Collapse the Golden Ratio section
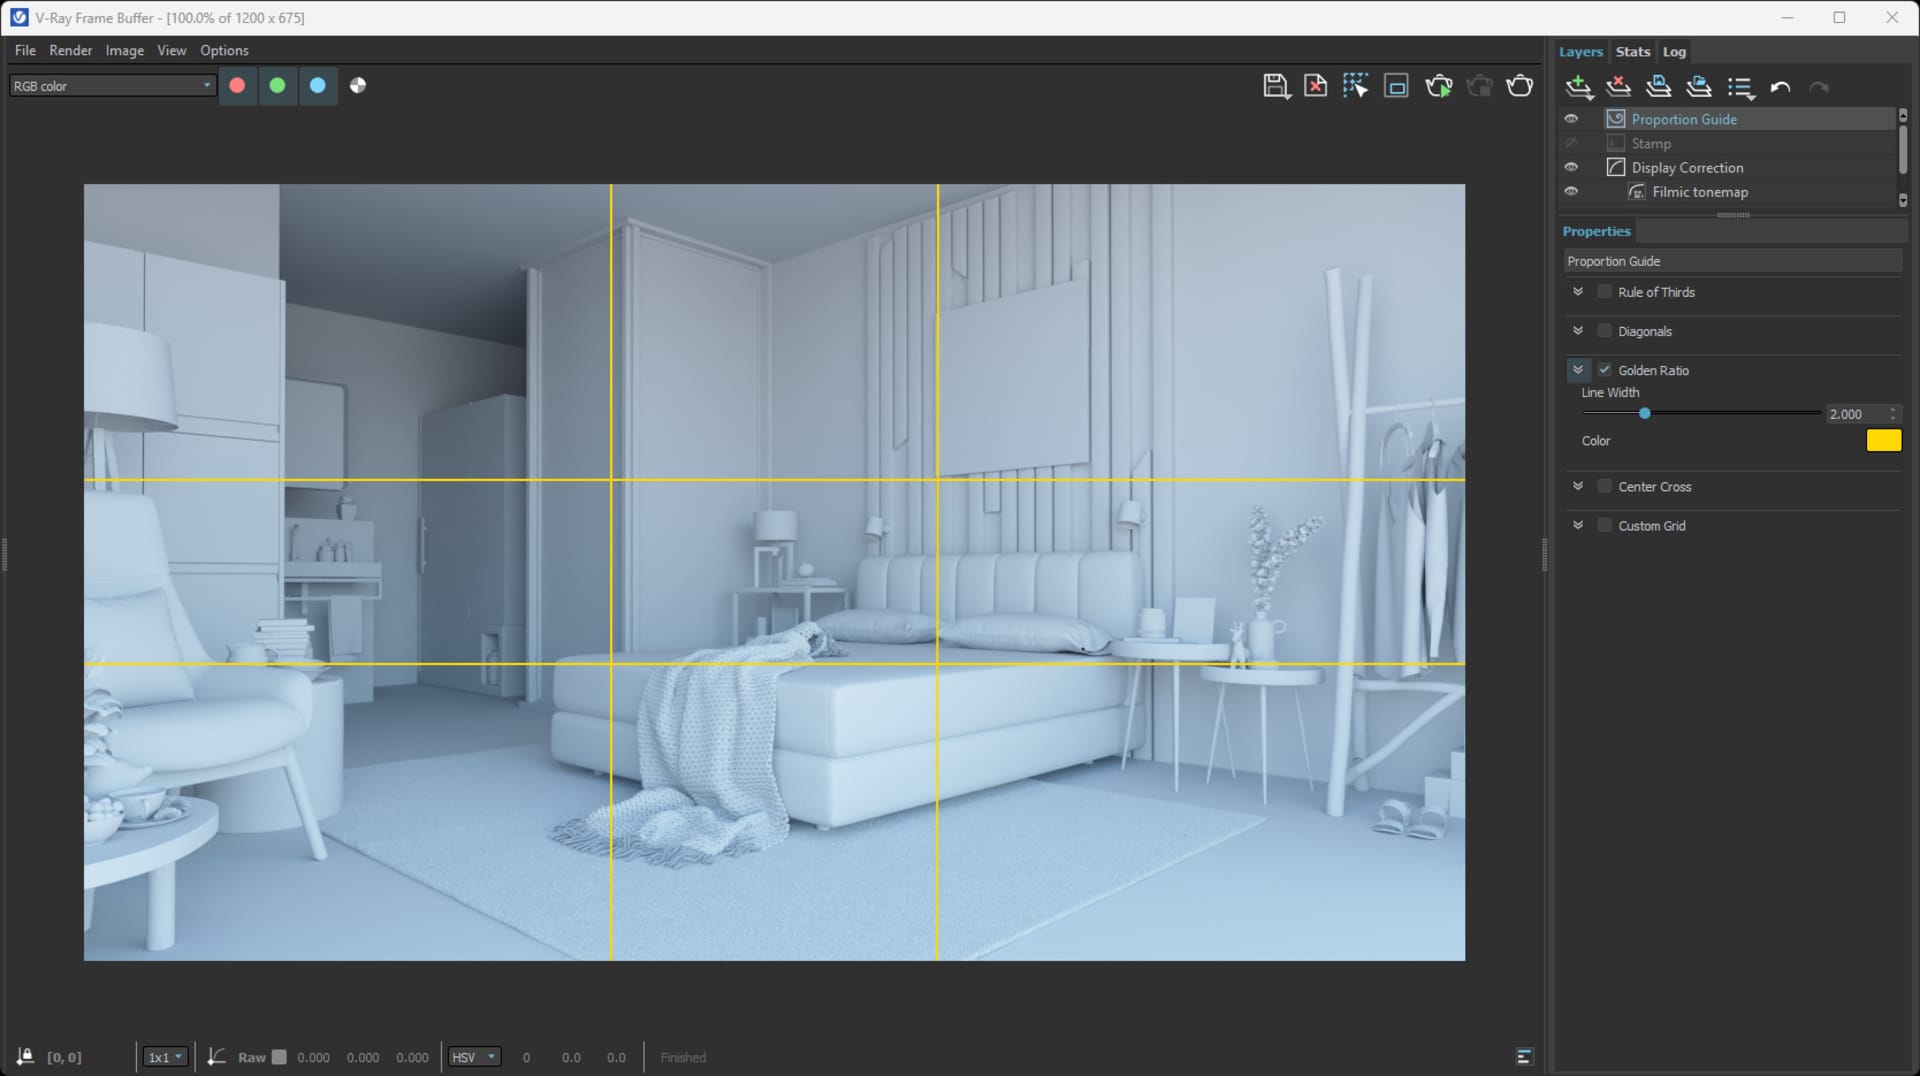The height and width of the screenshot is (1076, 1920). [1578, 370]
